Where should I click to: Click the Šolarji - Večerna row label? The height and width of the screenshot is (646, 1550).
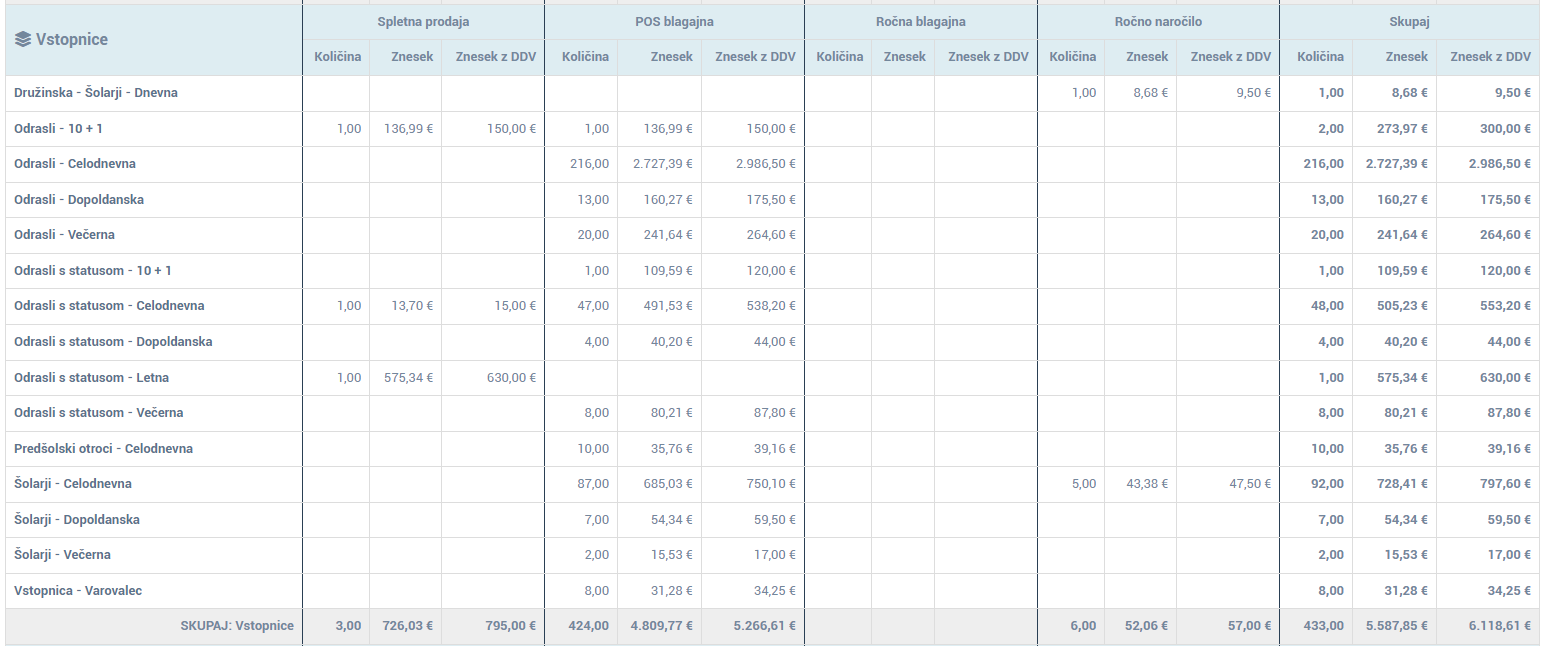point(62,555)
